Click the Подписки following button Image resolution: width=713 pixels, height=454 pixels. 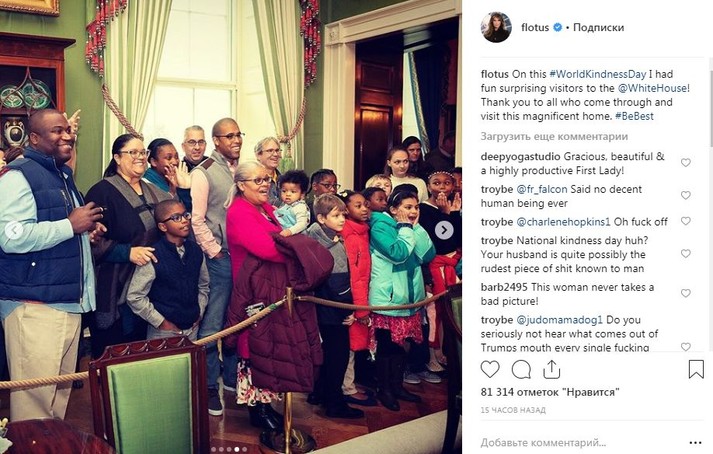pos(598,27)
